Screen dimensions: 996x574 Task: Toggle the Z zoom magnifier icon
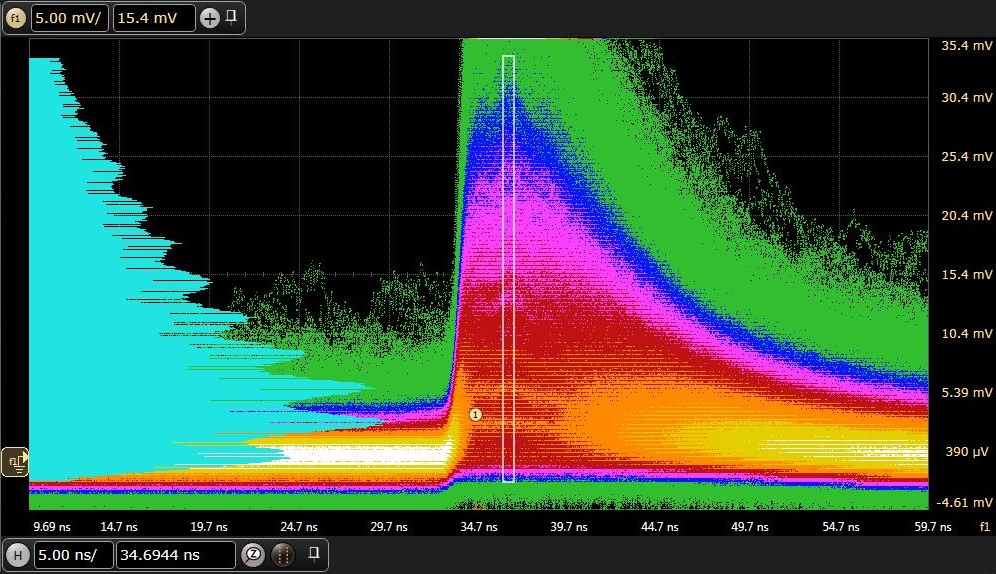[x=253, y=555]
